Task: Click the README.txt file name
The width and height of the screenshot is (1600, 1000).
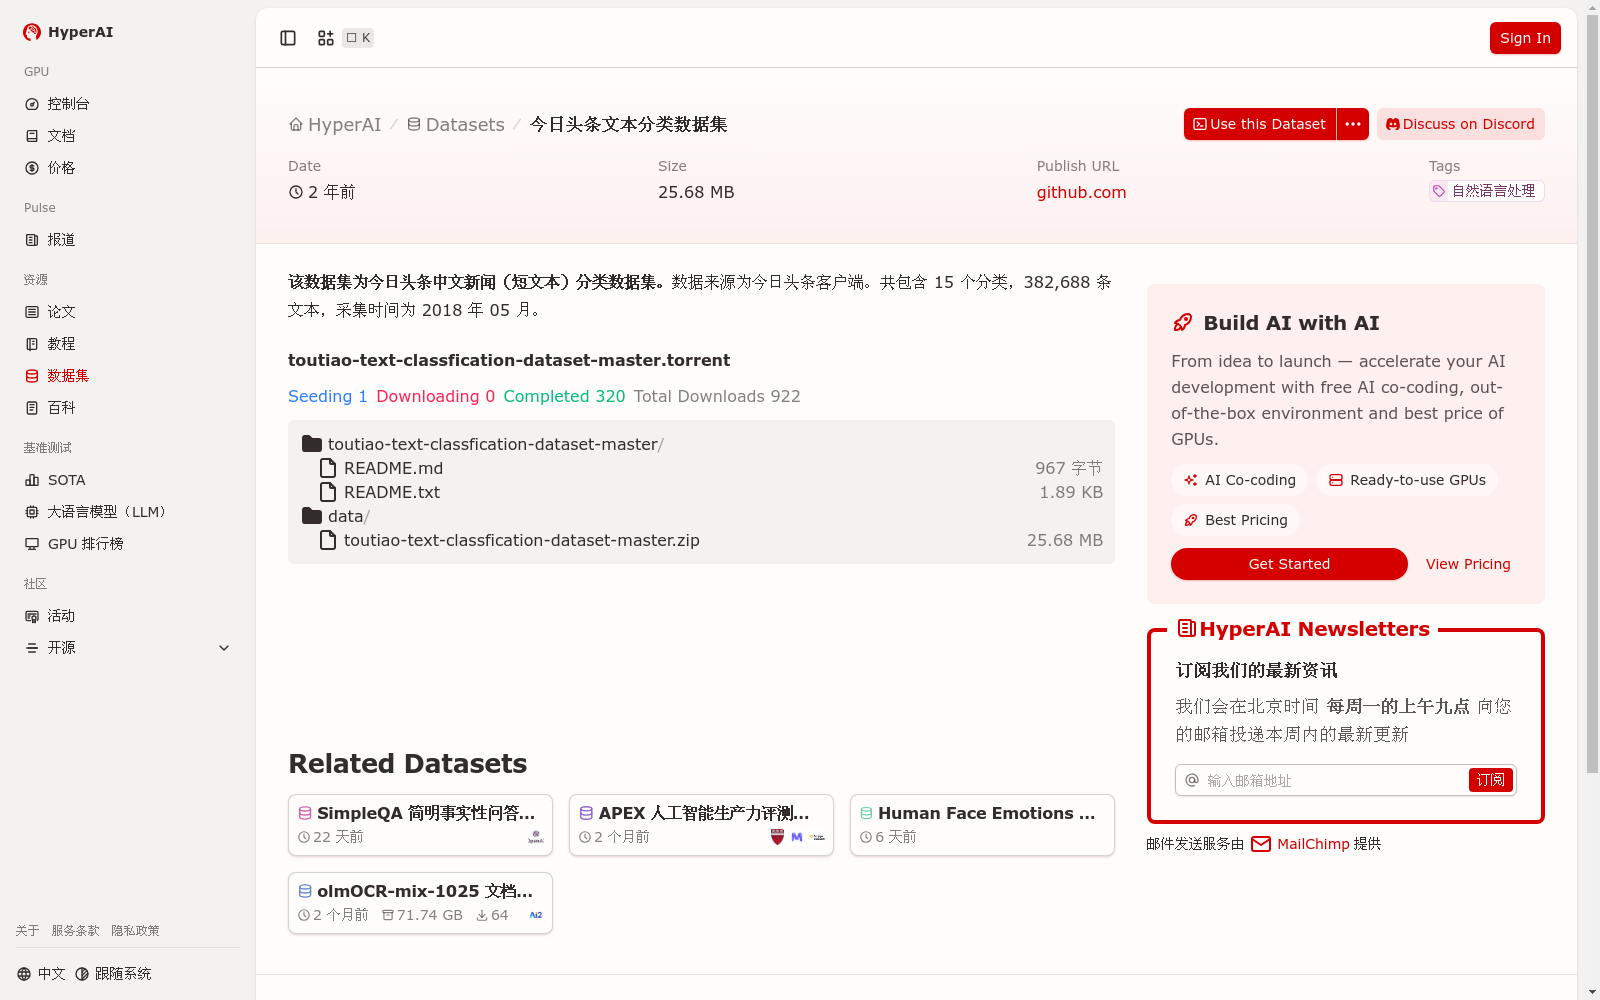Action: (392, 492)
